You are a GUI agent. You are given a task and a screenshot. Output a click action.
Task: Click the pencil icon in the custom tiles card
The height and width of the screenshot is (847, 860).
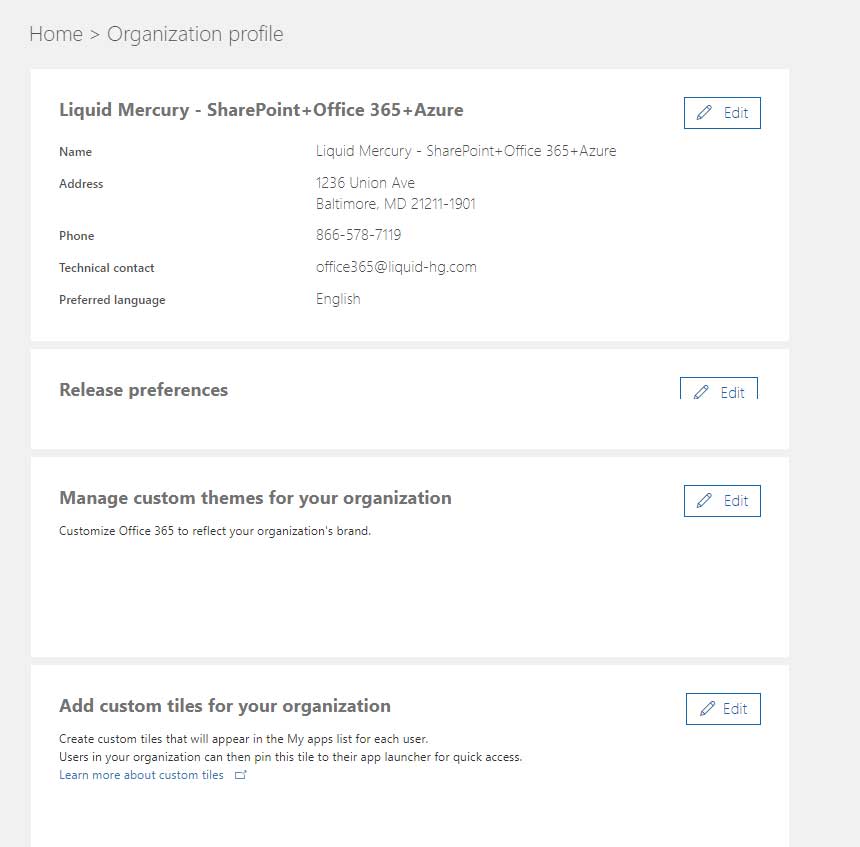click(x=707, y=709)
